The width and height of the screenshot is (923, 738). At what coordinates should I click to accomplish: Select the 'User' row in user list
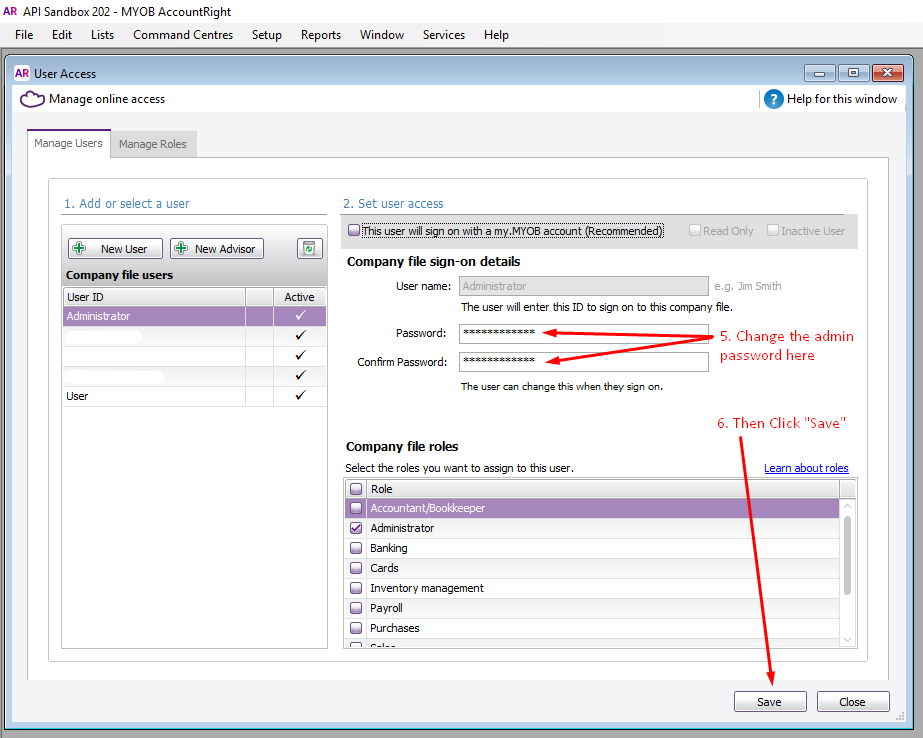coord(194,396)
